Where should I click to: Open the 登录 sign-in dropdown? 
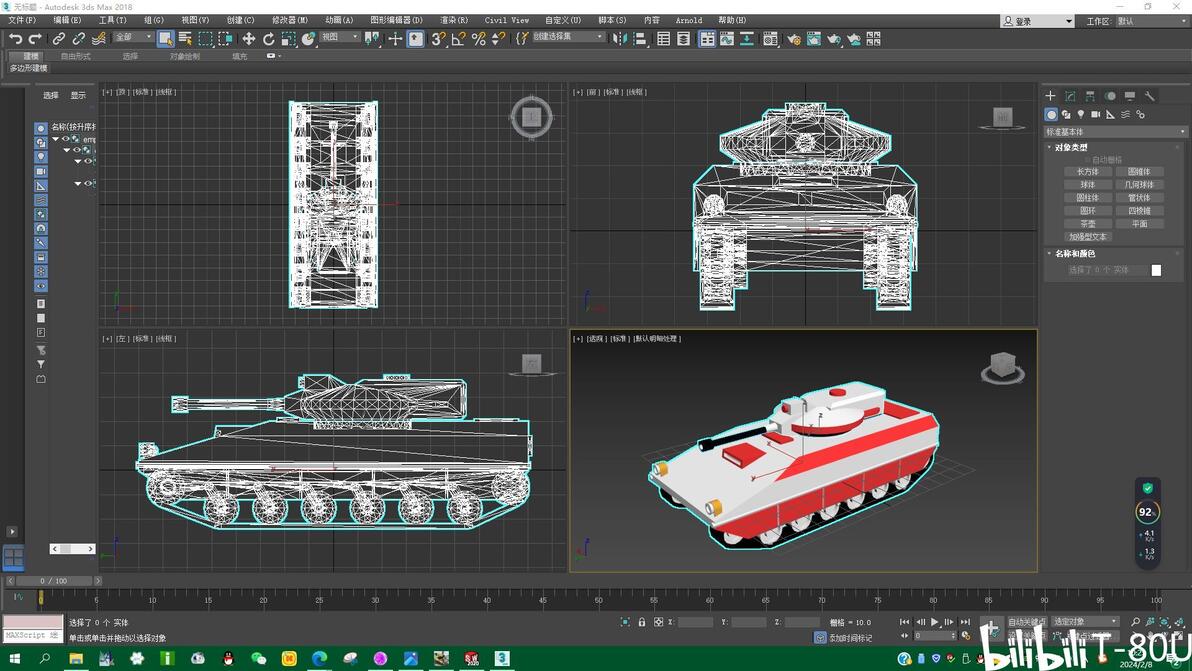(x=1038, y=21)
